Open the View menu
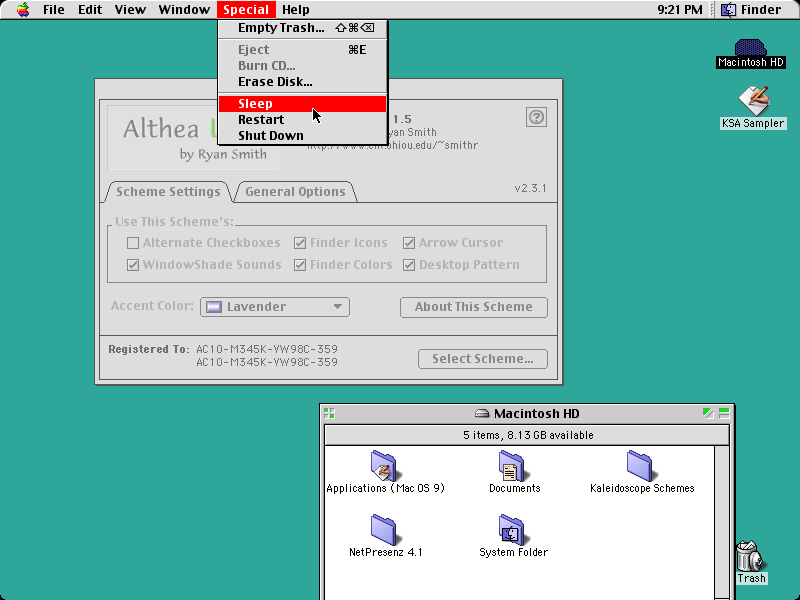 coord(130,10)
